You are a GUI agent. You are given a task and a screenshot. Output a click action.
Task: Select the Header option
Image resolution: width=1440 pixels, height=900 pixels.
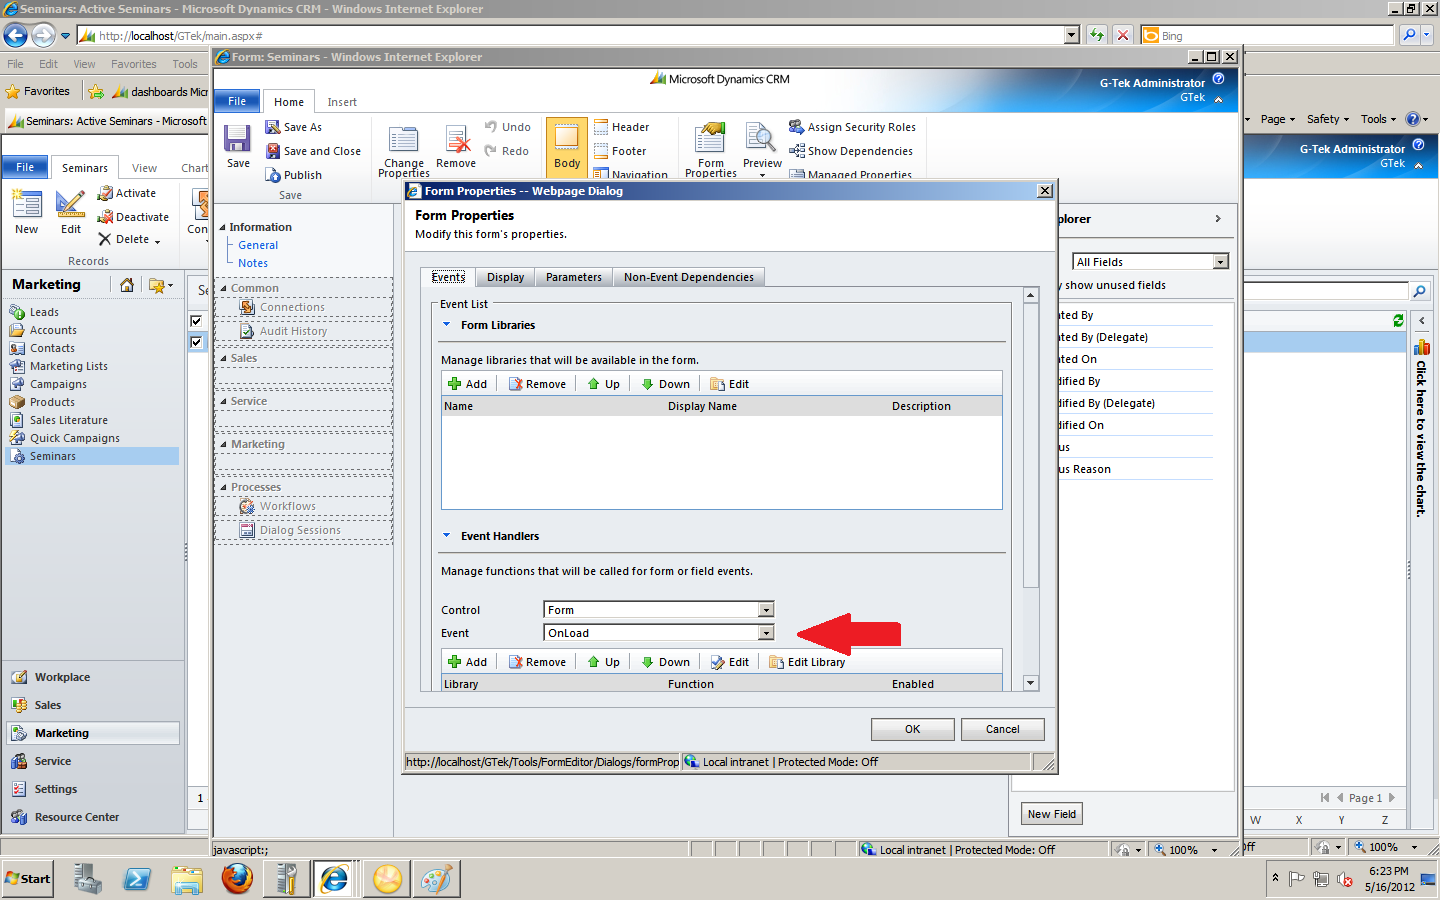[621, 127]
